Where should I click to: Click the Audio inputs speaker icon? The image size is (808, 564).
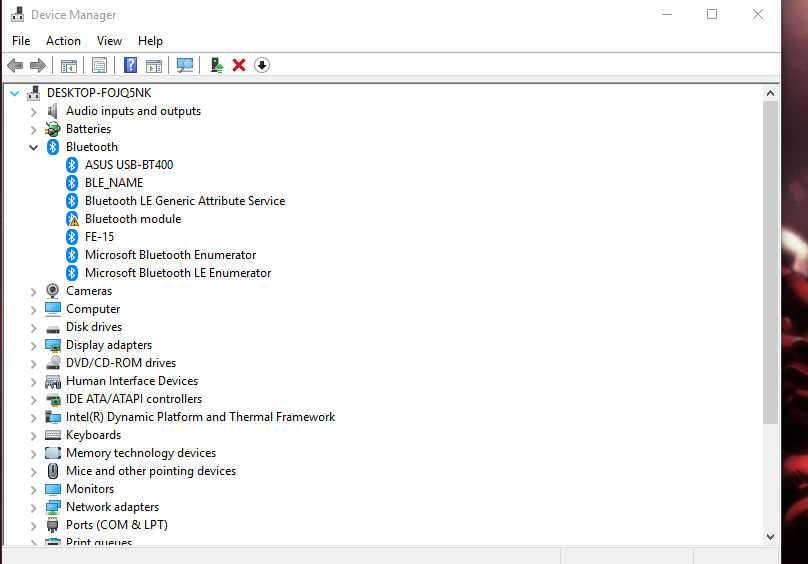[53, 111]
